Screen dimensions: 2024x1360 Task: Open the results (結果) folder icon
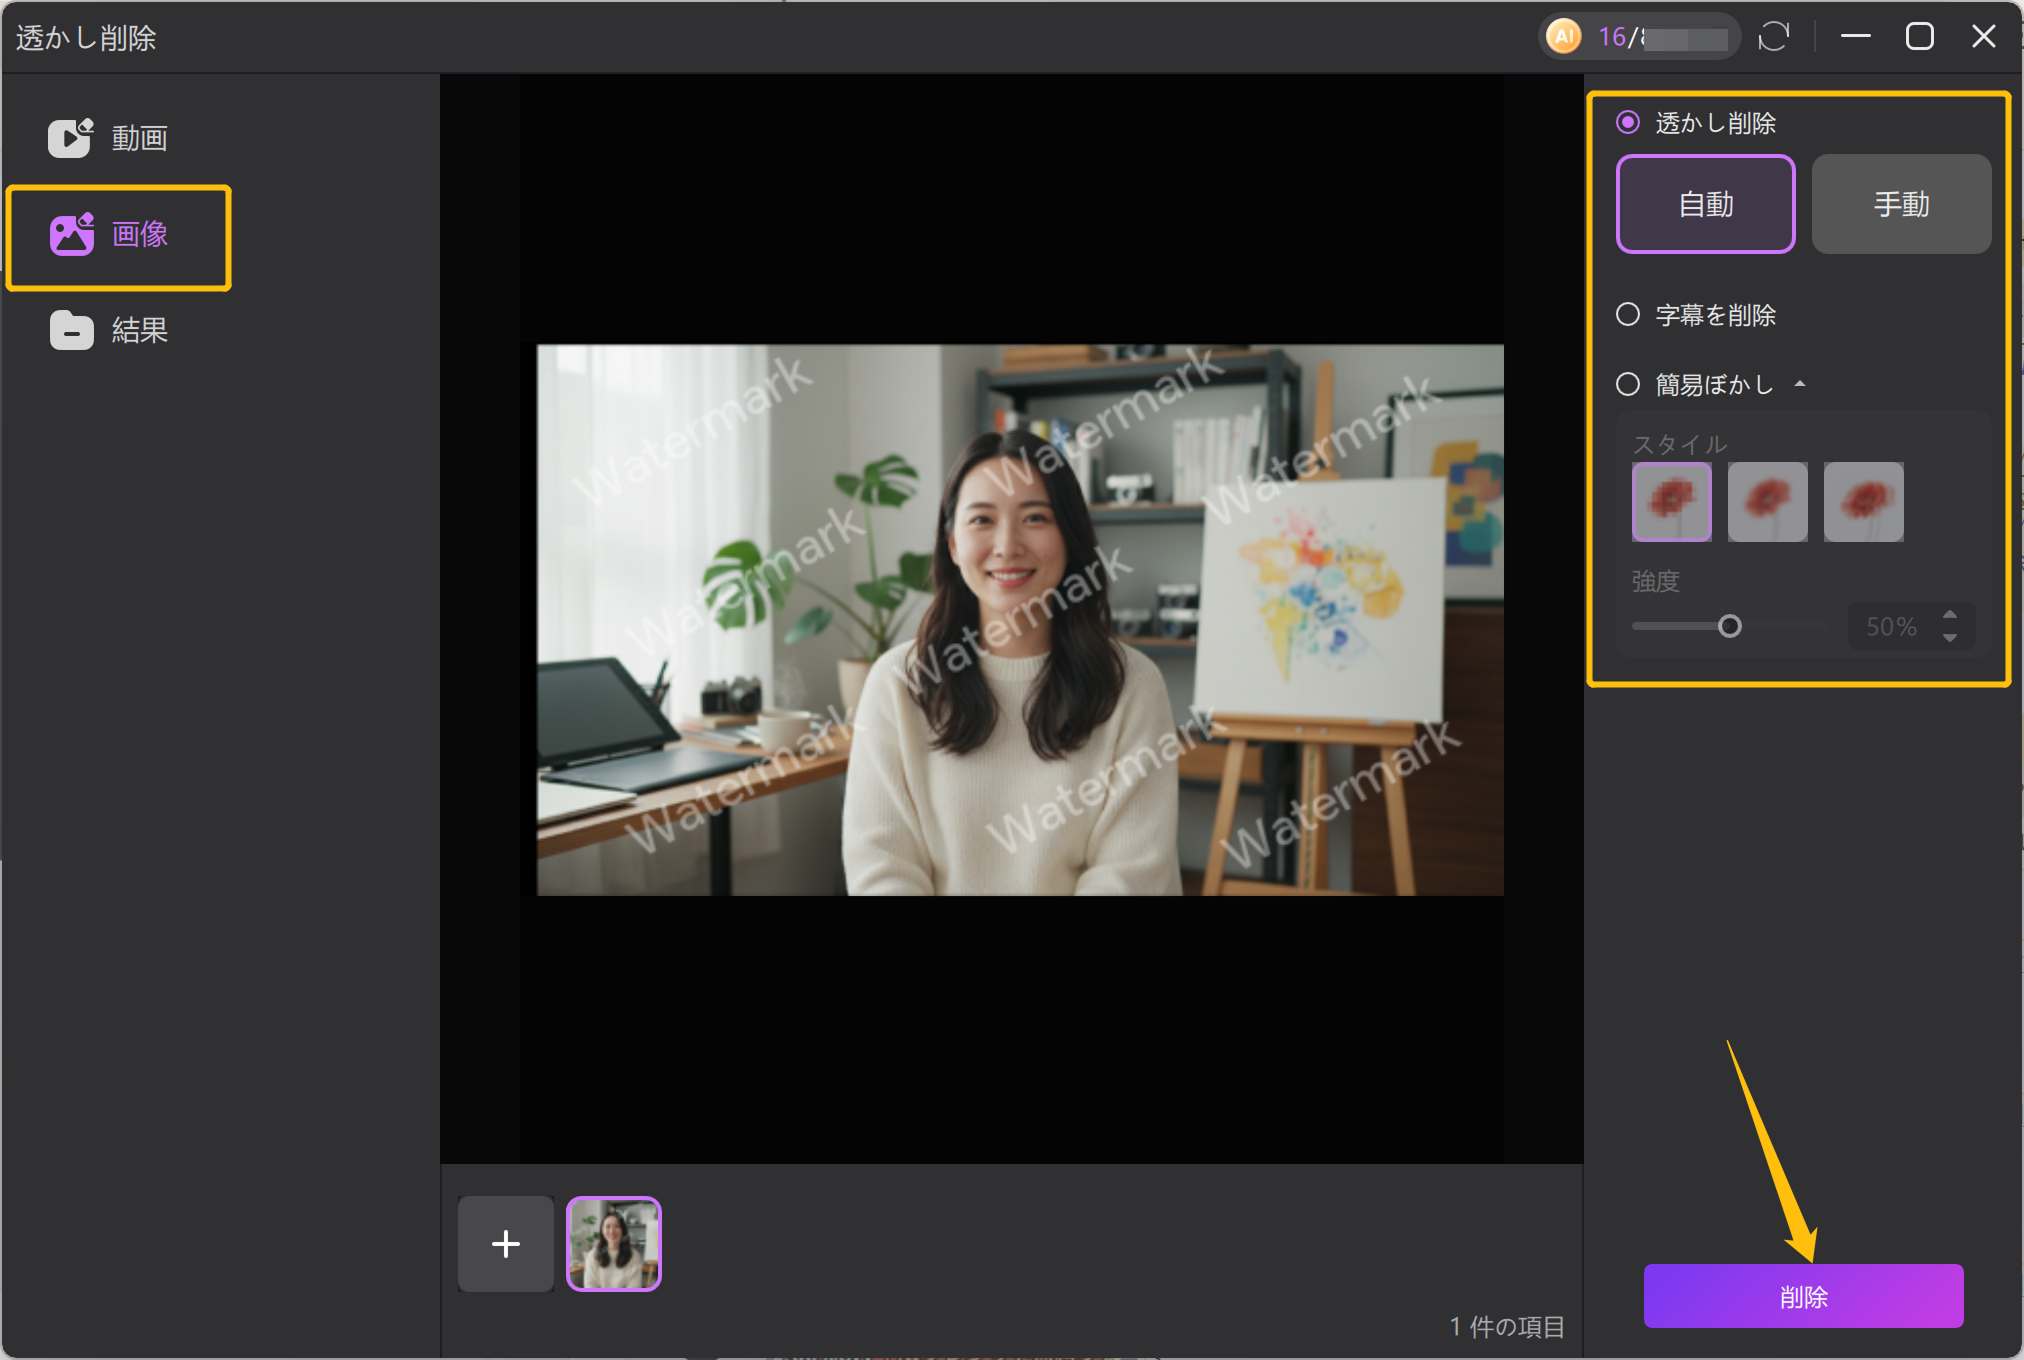point(71,330)
